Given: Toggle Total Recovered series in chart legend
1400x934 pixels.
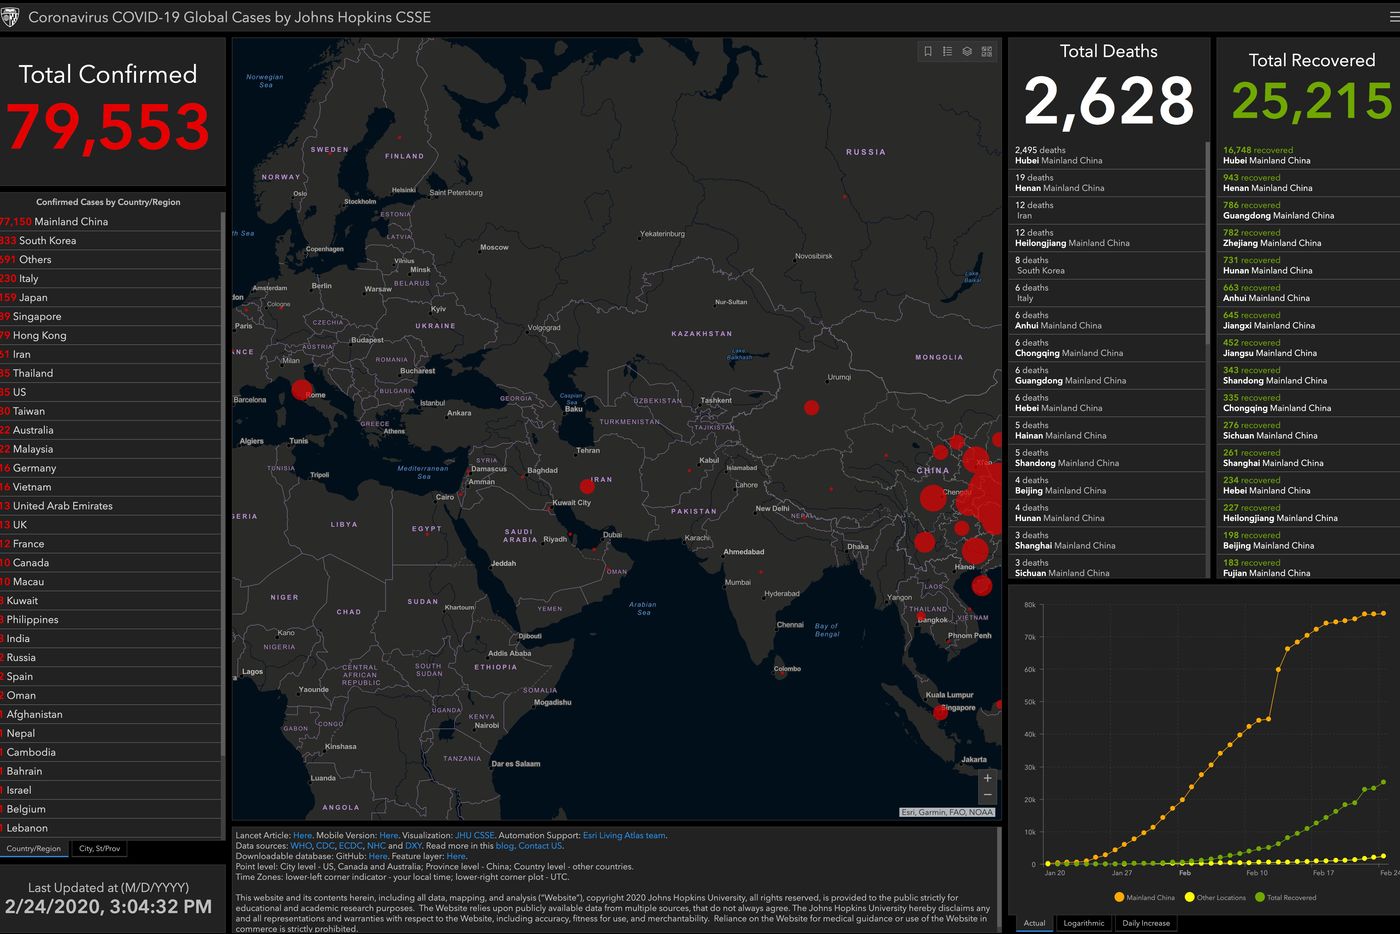Looking at the screenshot, I should pyautogui.click(x=1286, y=897).
